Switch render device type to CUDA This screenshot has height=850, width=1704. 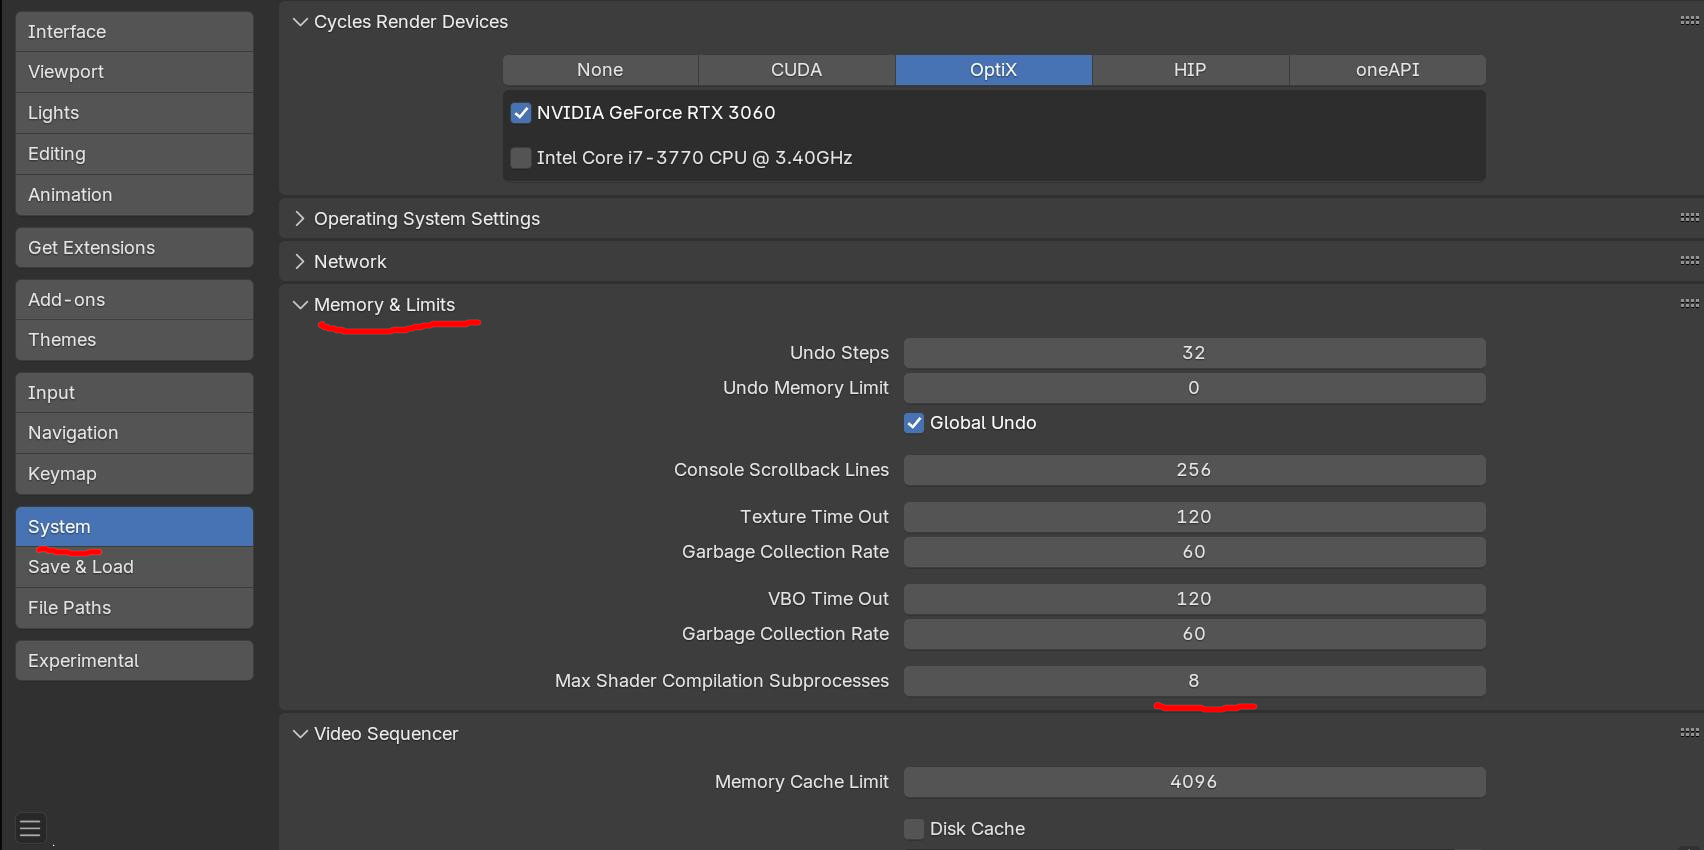(797, 70)
